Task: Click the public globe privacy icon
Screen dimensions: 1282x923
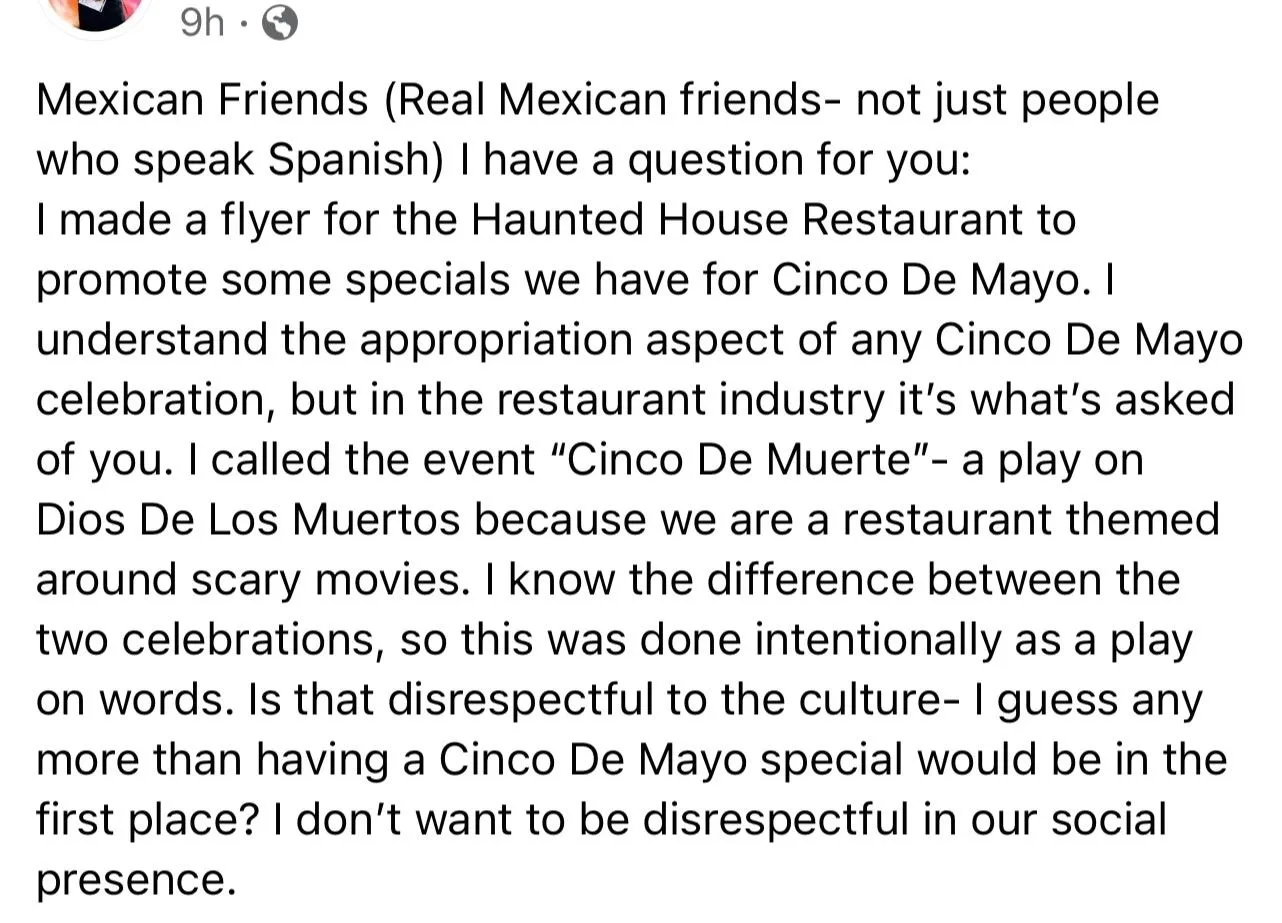Action: (279, 23)
